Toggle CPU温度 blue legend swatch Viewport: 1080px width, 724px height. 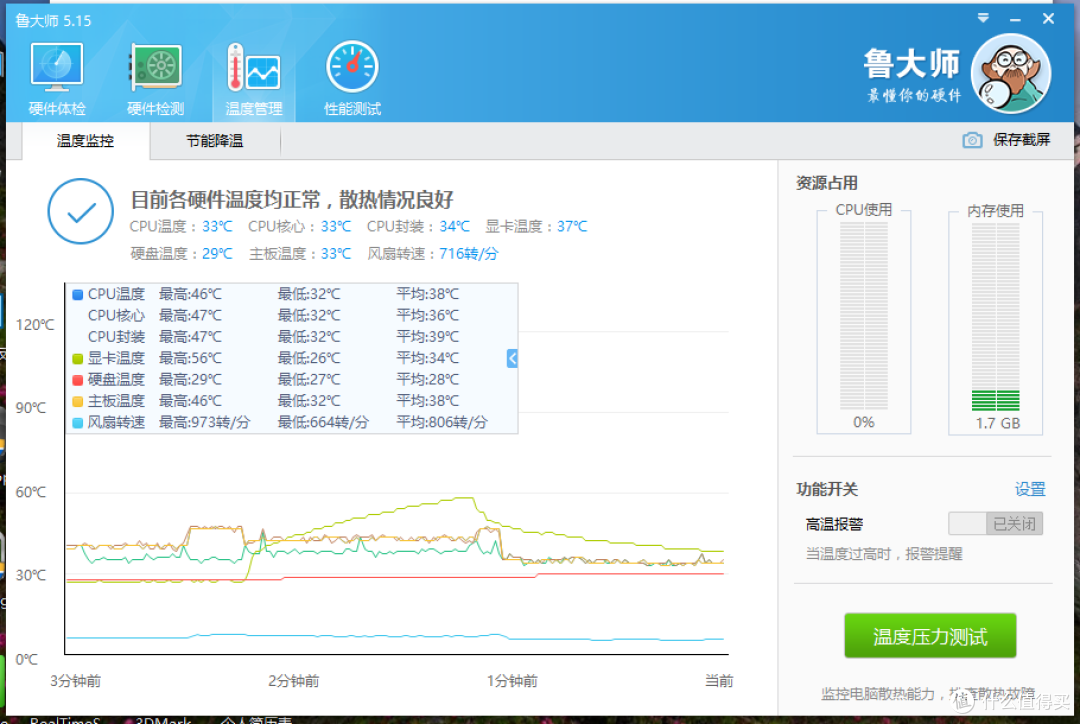point(78,295)
